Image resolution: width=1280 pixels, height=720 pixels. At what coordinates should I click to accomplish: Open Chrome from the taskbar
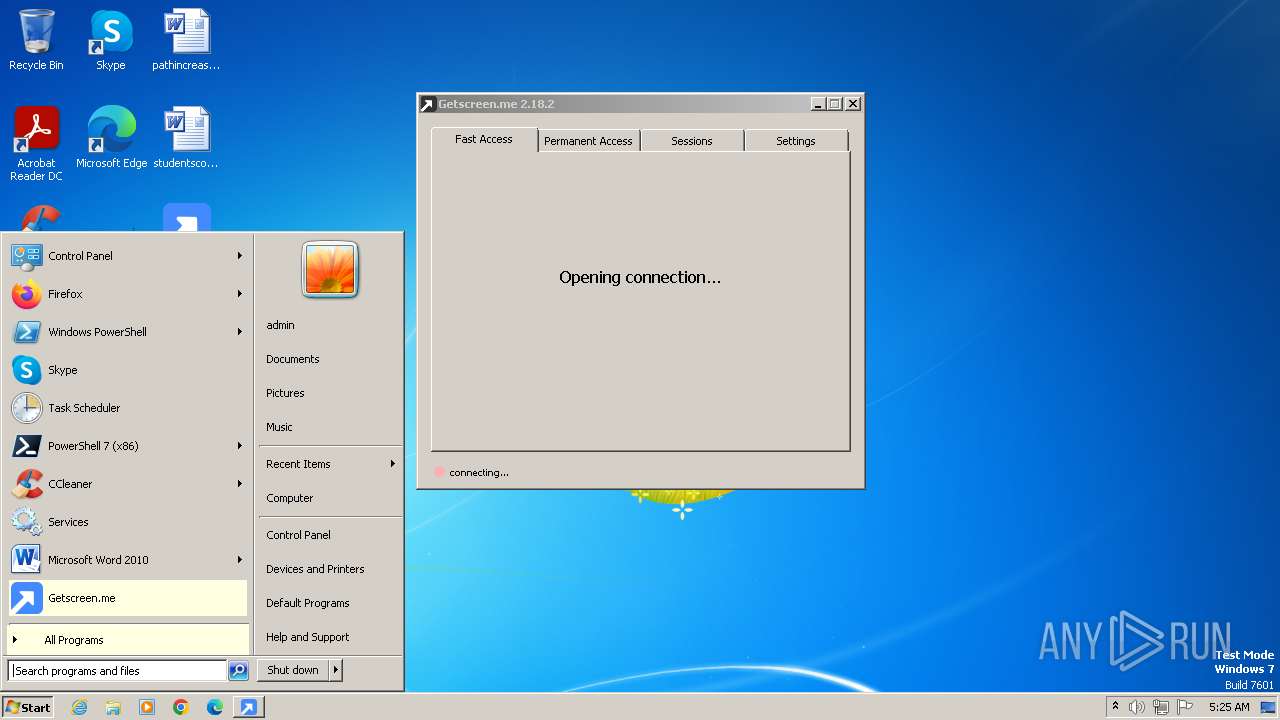[x=181, y=707]
